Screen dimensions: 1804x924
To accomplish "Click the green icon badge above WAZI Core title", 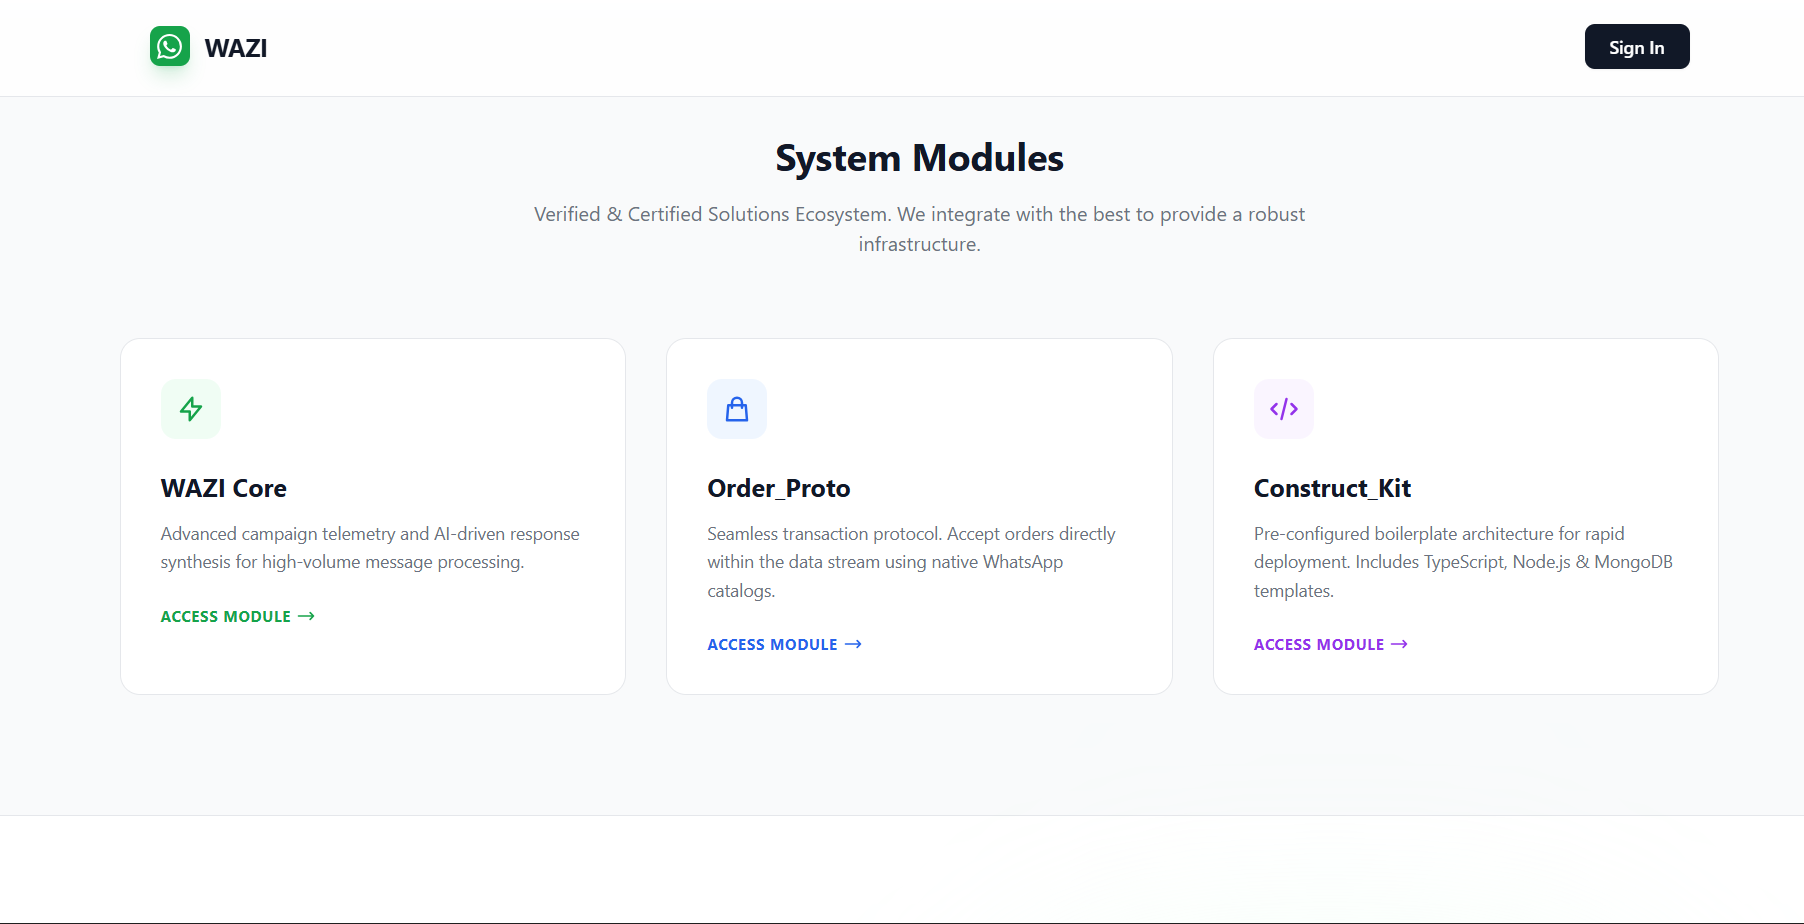I will [x=190, y=409].
